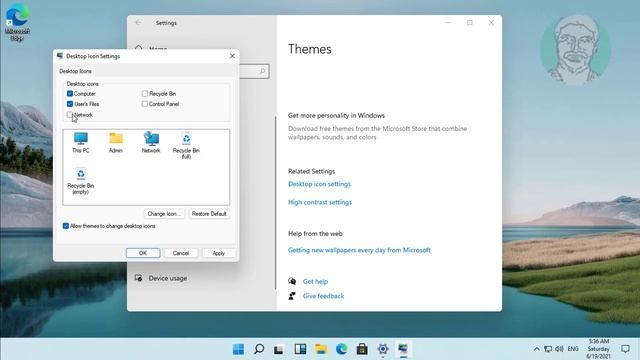Click the Change Icon... button
This screenshot has width=640, height=360.
[x=164, y=214]
